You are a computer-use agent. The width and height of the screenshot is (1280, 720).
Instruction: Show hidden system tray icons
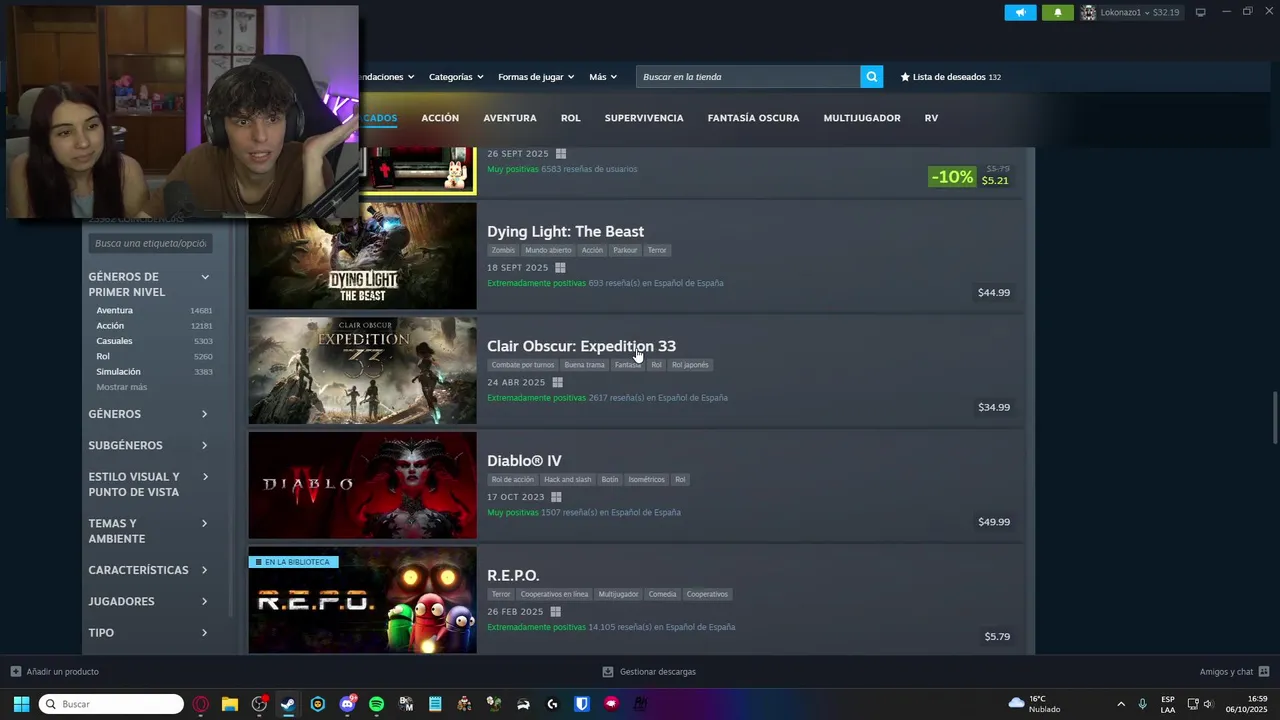coord(1121,704)
